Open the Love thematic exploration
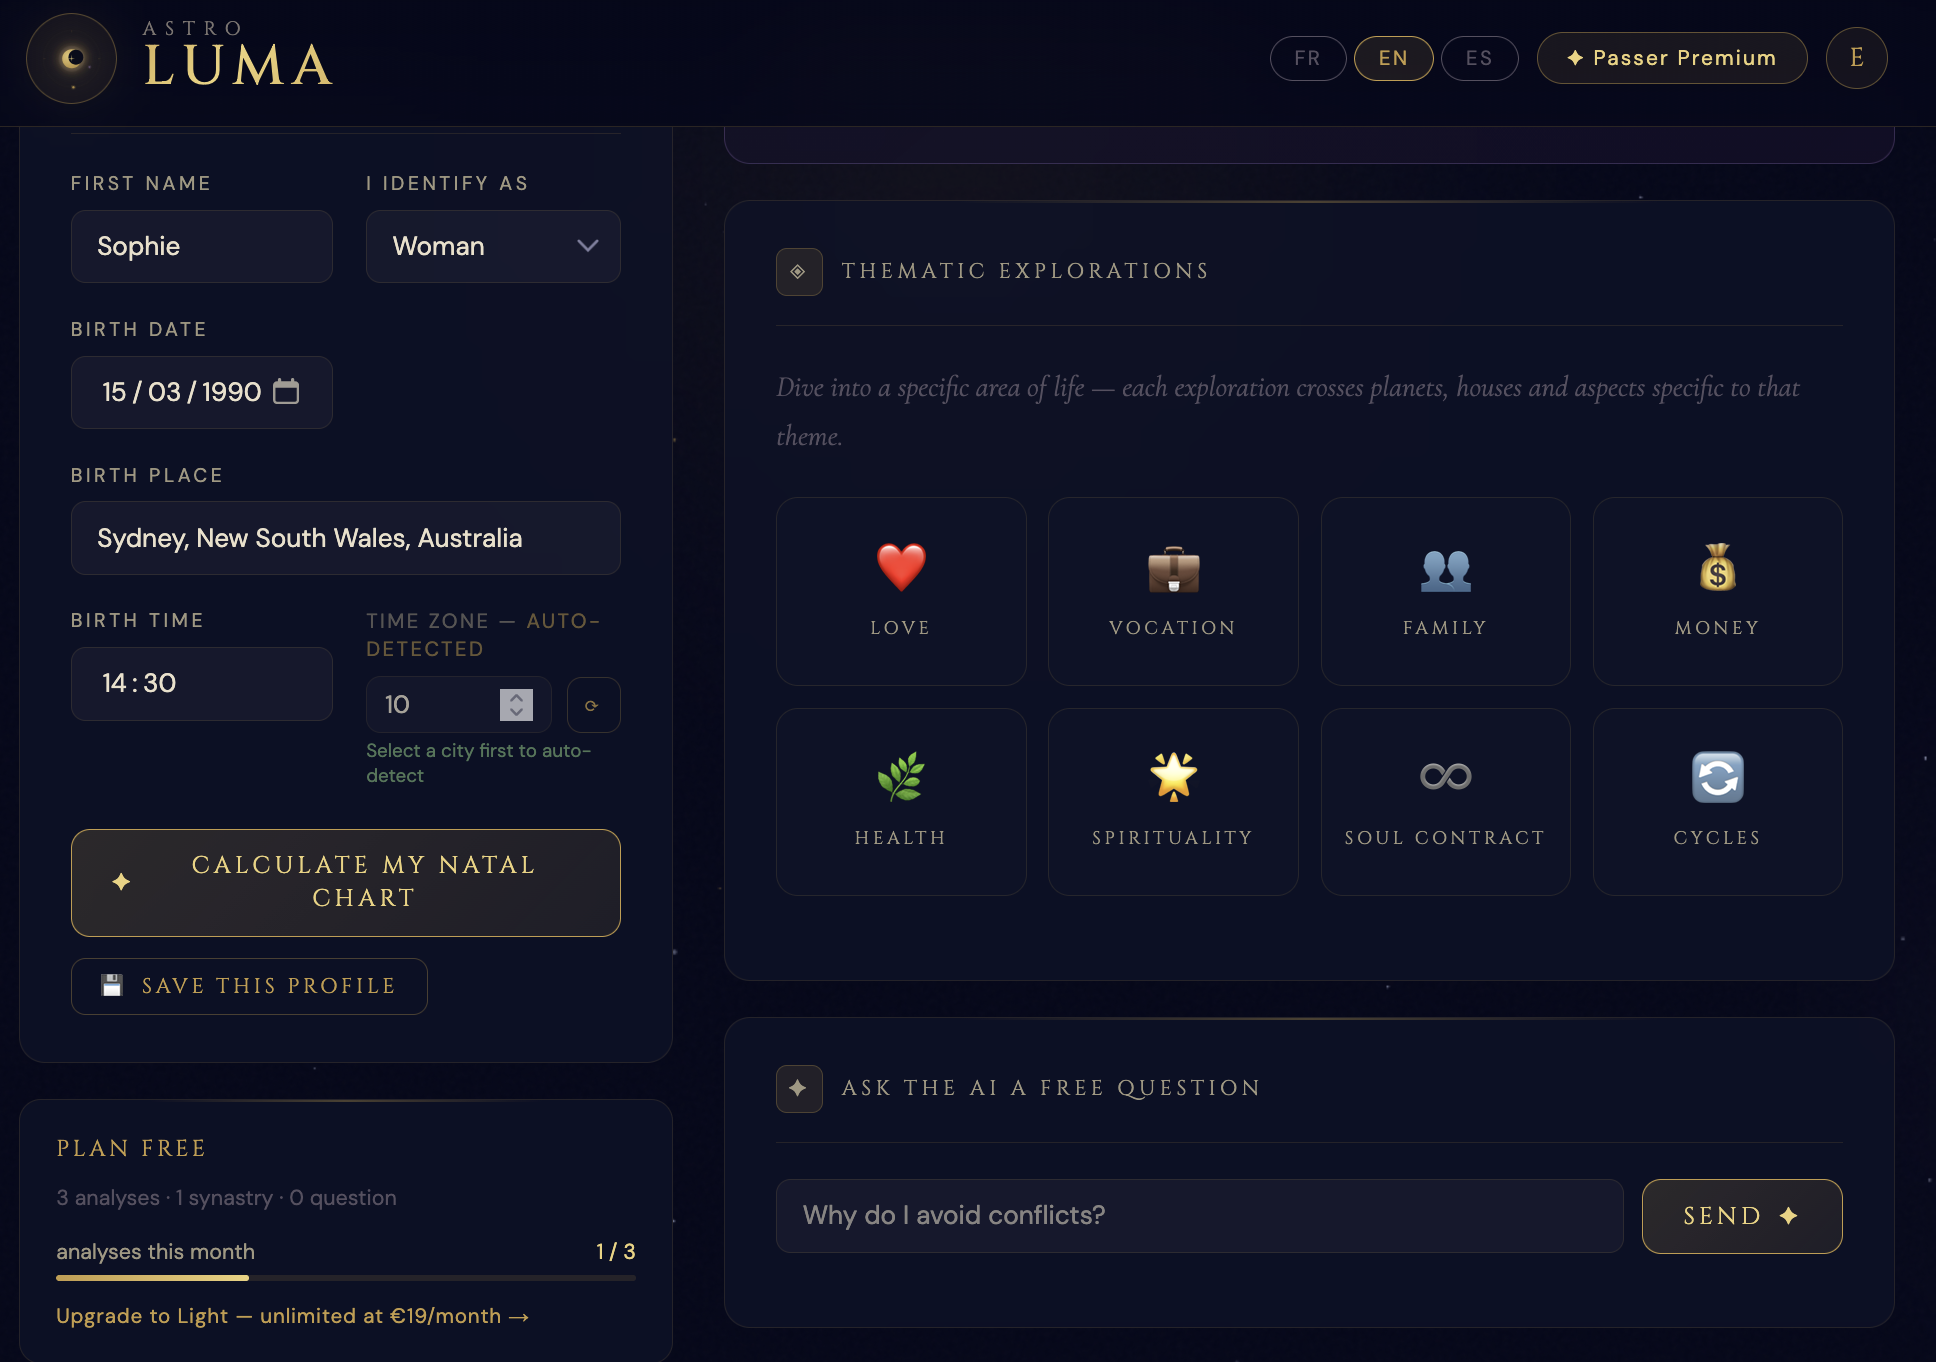1936x1362 pixels. coord(900,591)
